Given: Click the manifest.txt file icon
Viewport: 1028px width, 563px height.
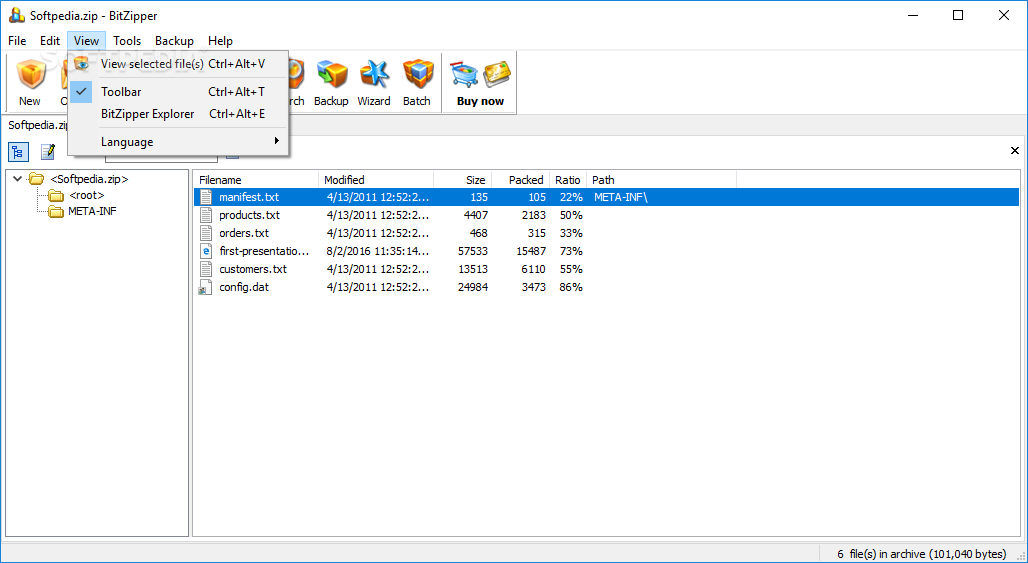Looking at the screenshot, I should tap(207, 197).
